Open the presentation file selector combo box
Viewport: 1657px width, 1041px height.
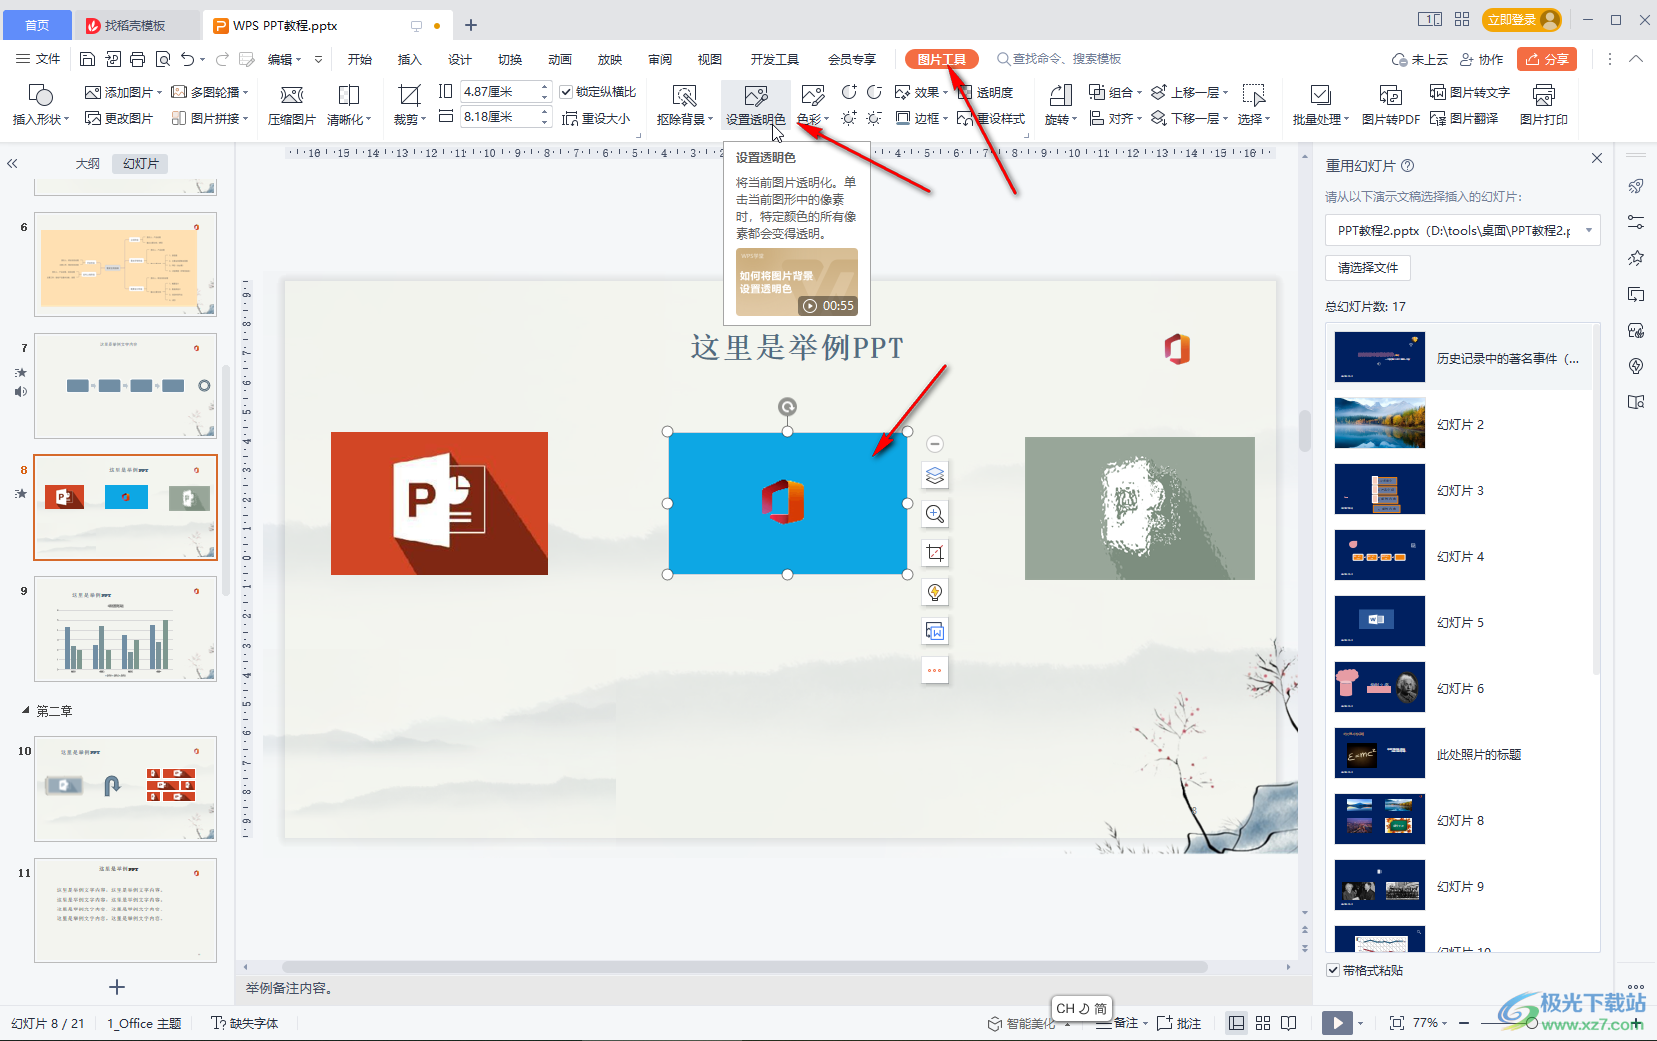point(1463,230)
